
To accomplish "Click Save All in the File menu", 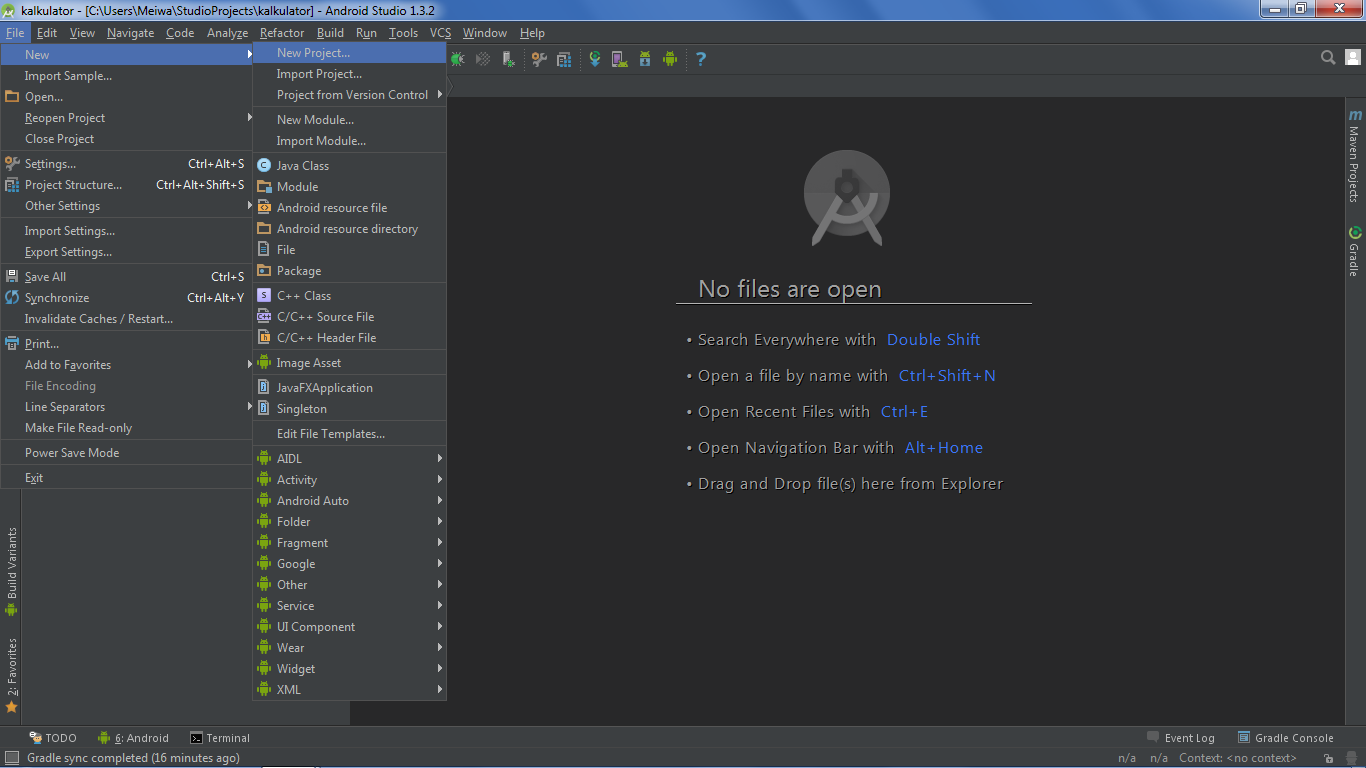I will tap(126, 277).
